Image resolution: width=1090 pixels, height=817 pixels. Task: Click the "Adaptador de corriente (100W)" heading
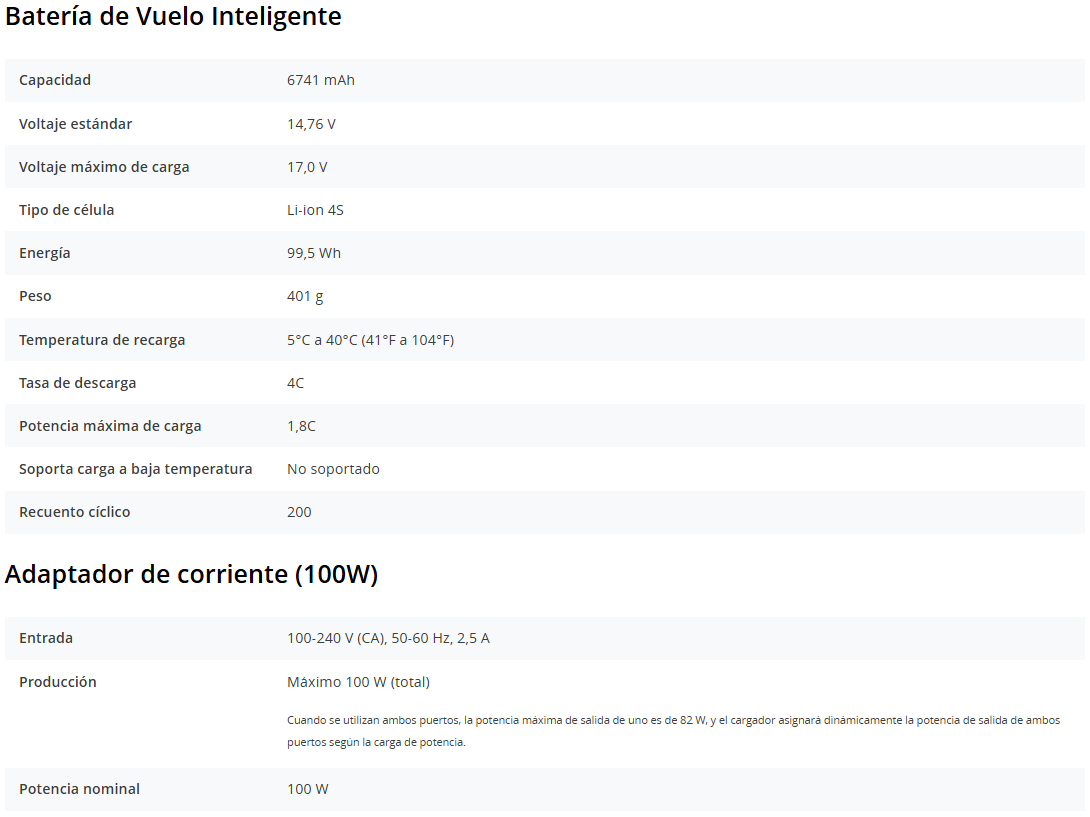coord(191,575)
